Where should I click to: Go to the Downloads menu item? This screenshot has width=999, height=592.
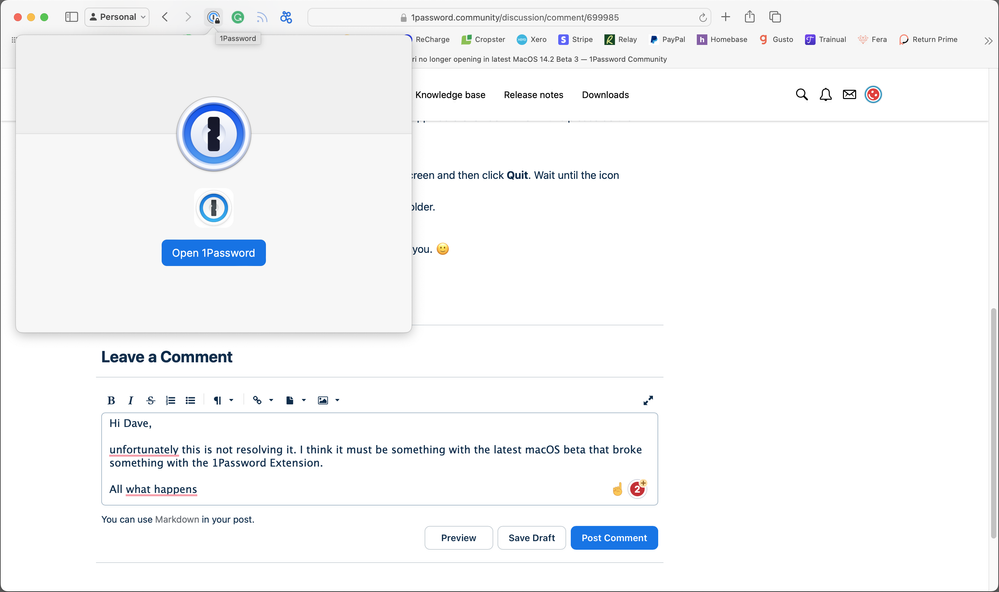[605, 95]
